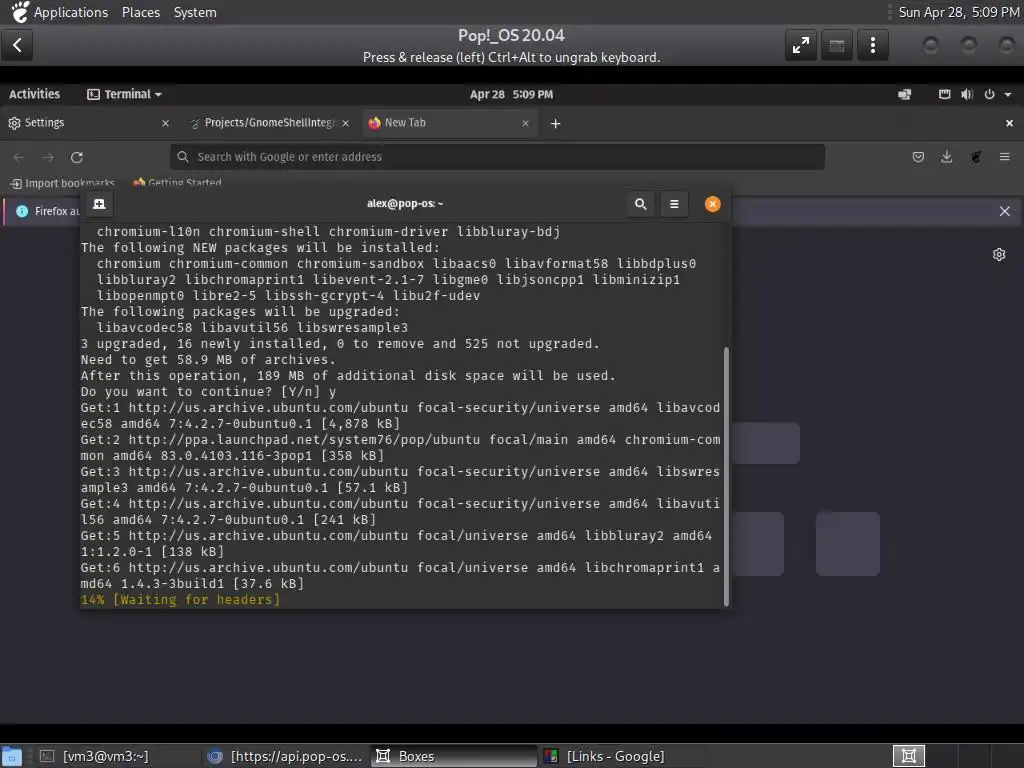Click the host clock Sun Apr 28
Image resolution: width=1024 pixels, height=768 pixels.
958,12
